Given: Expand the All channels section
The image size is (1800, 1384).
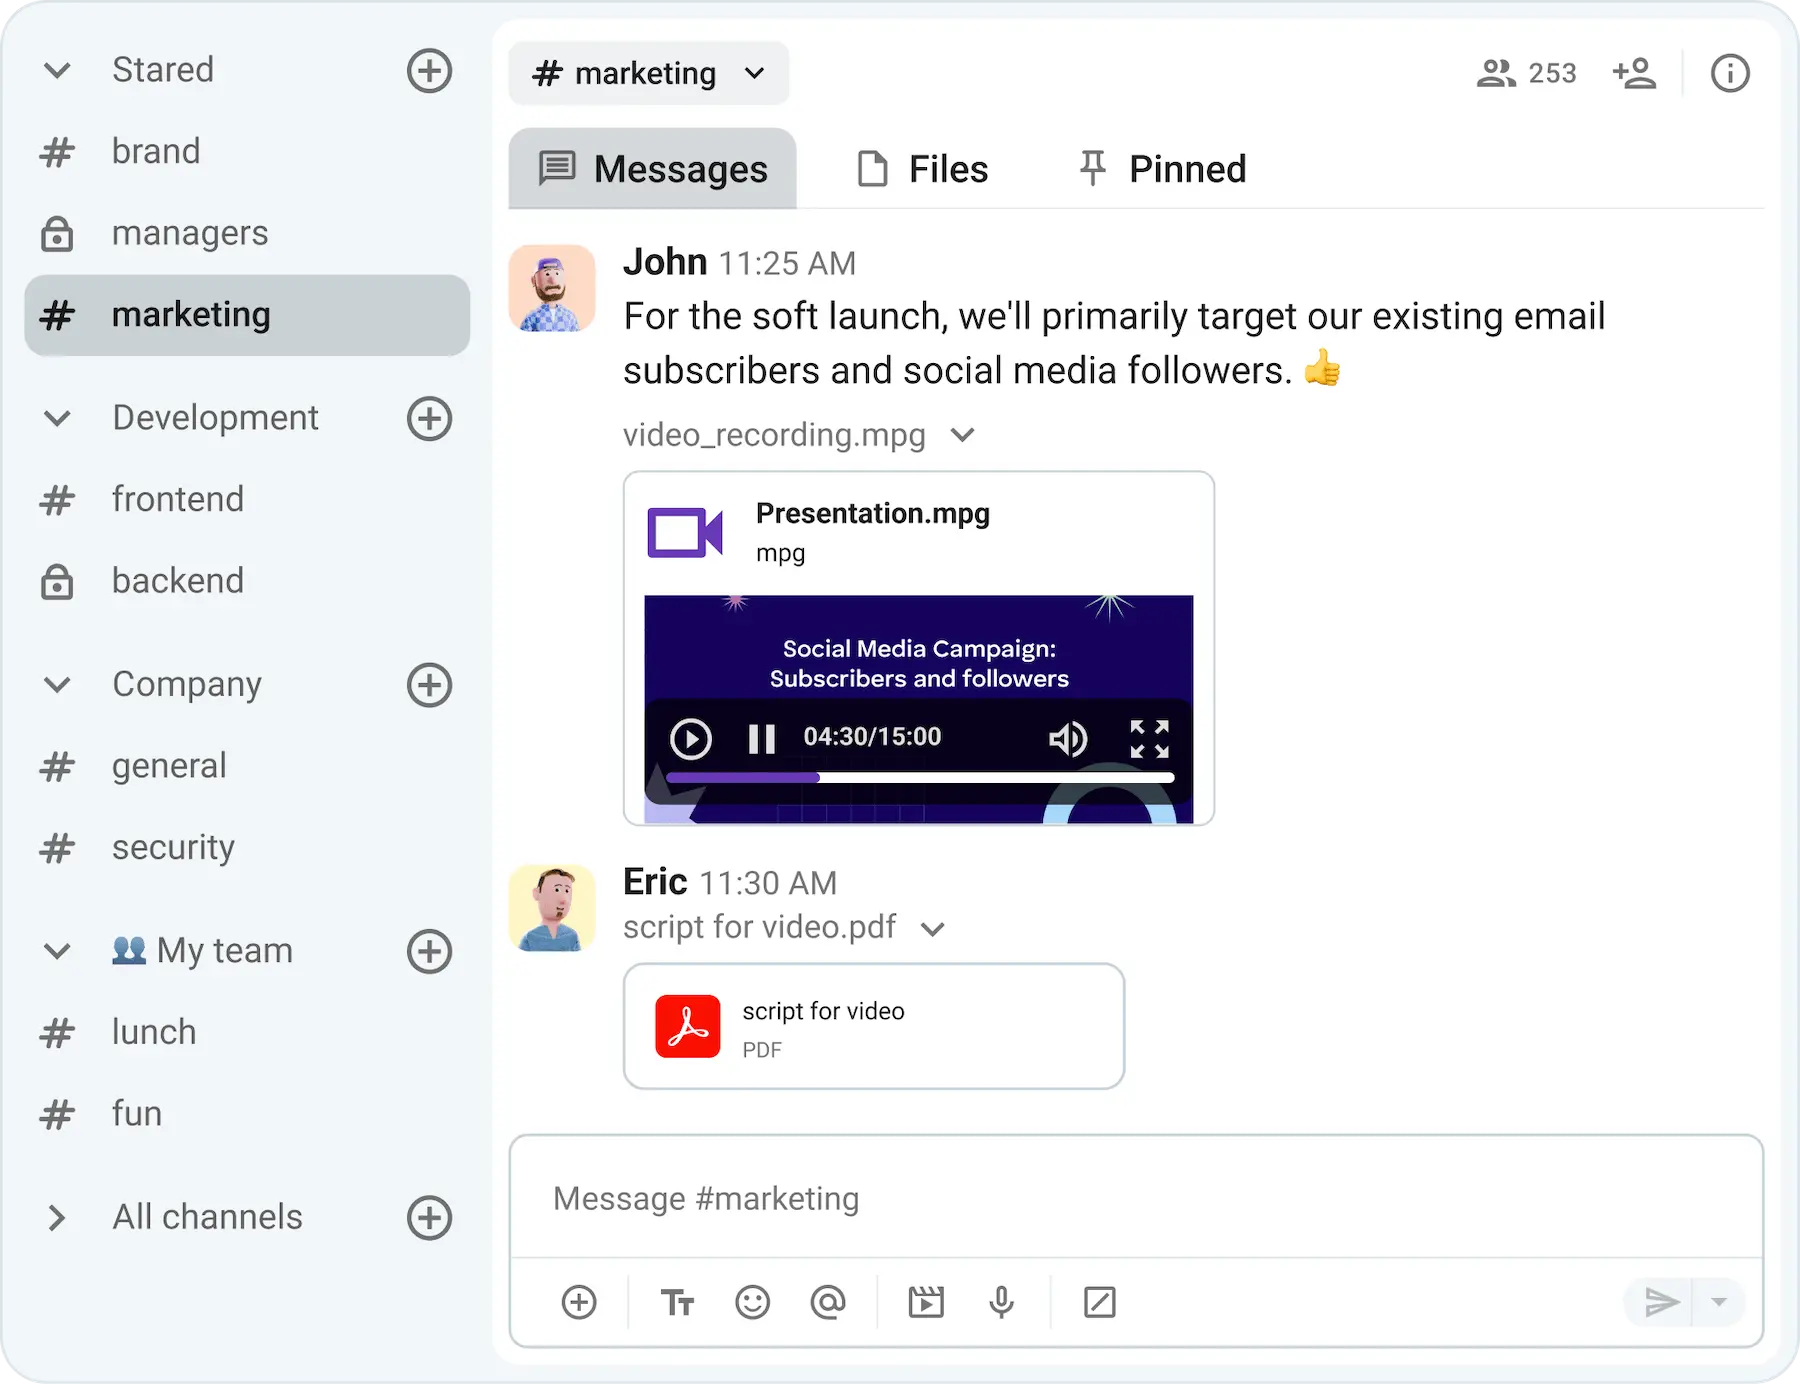Looking at the screenshot, I should [x=57, y=1218].
